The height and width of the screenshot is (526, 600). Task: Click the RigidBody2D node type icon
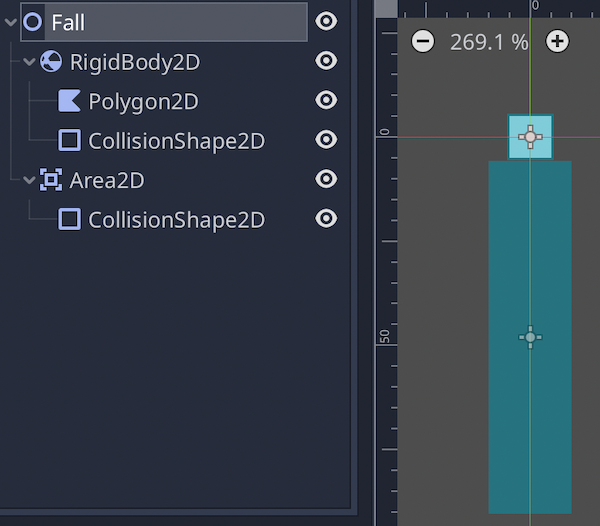coord(51,62)
